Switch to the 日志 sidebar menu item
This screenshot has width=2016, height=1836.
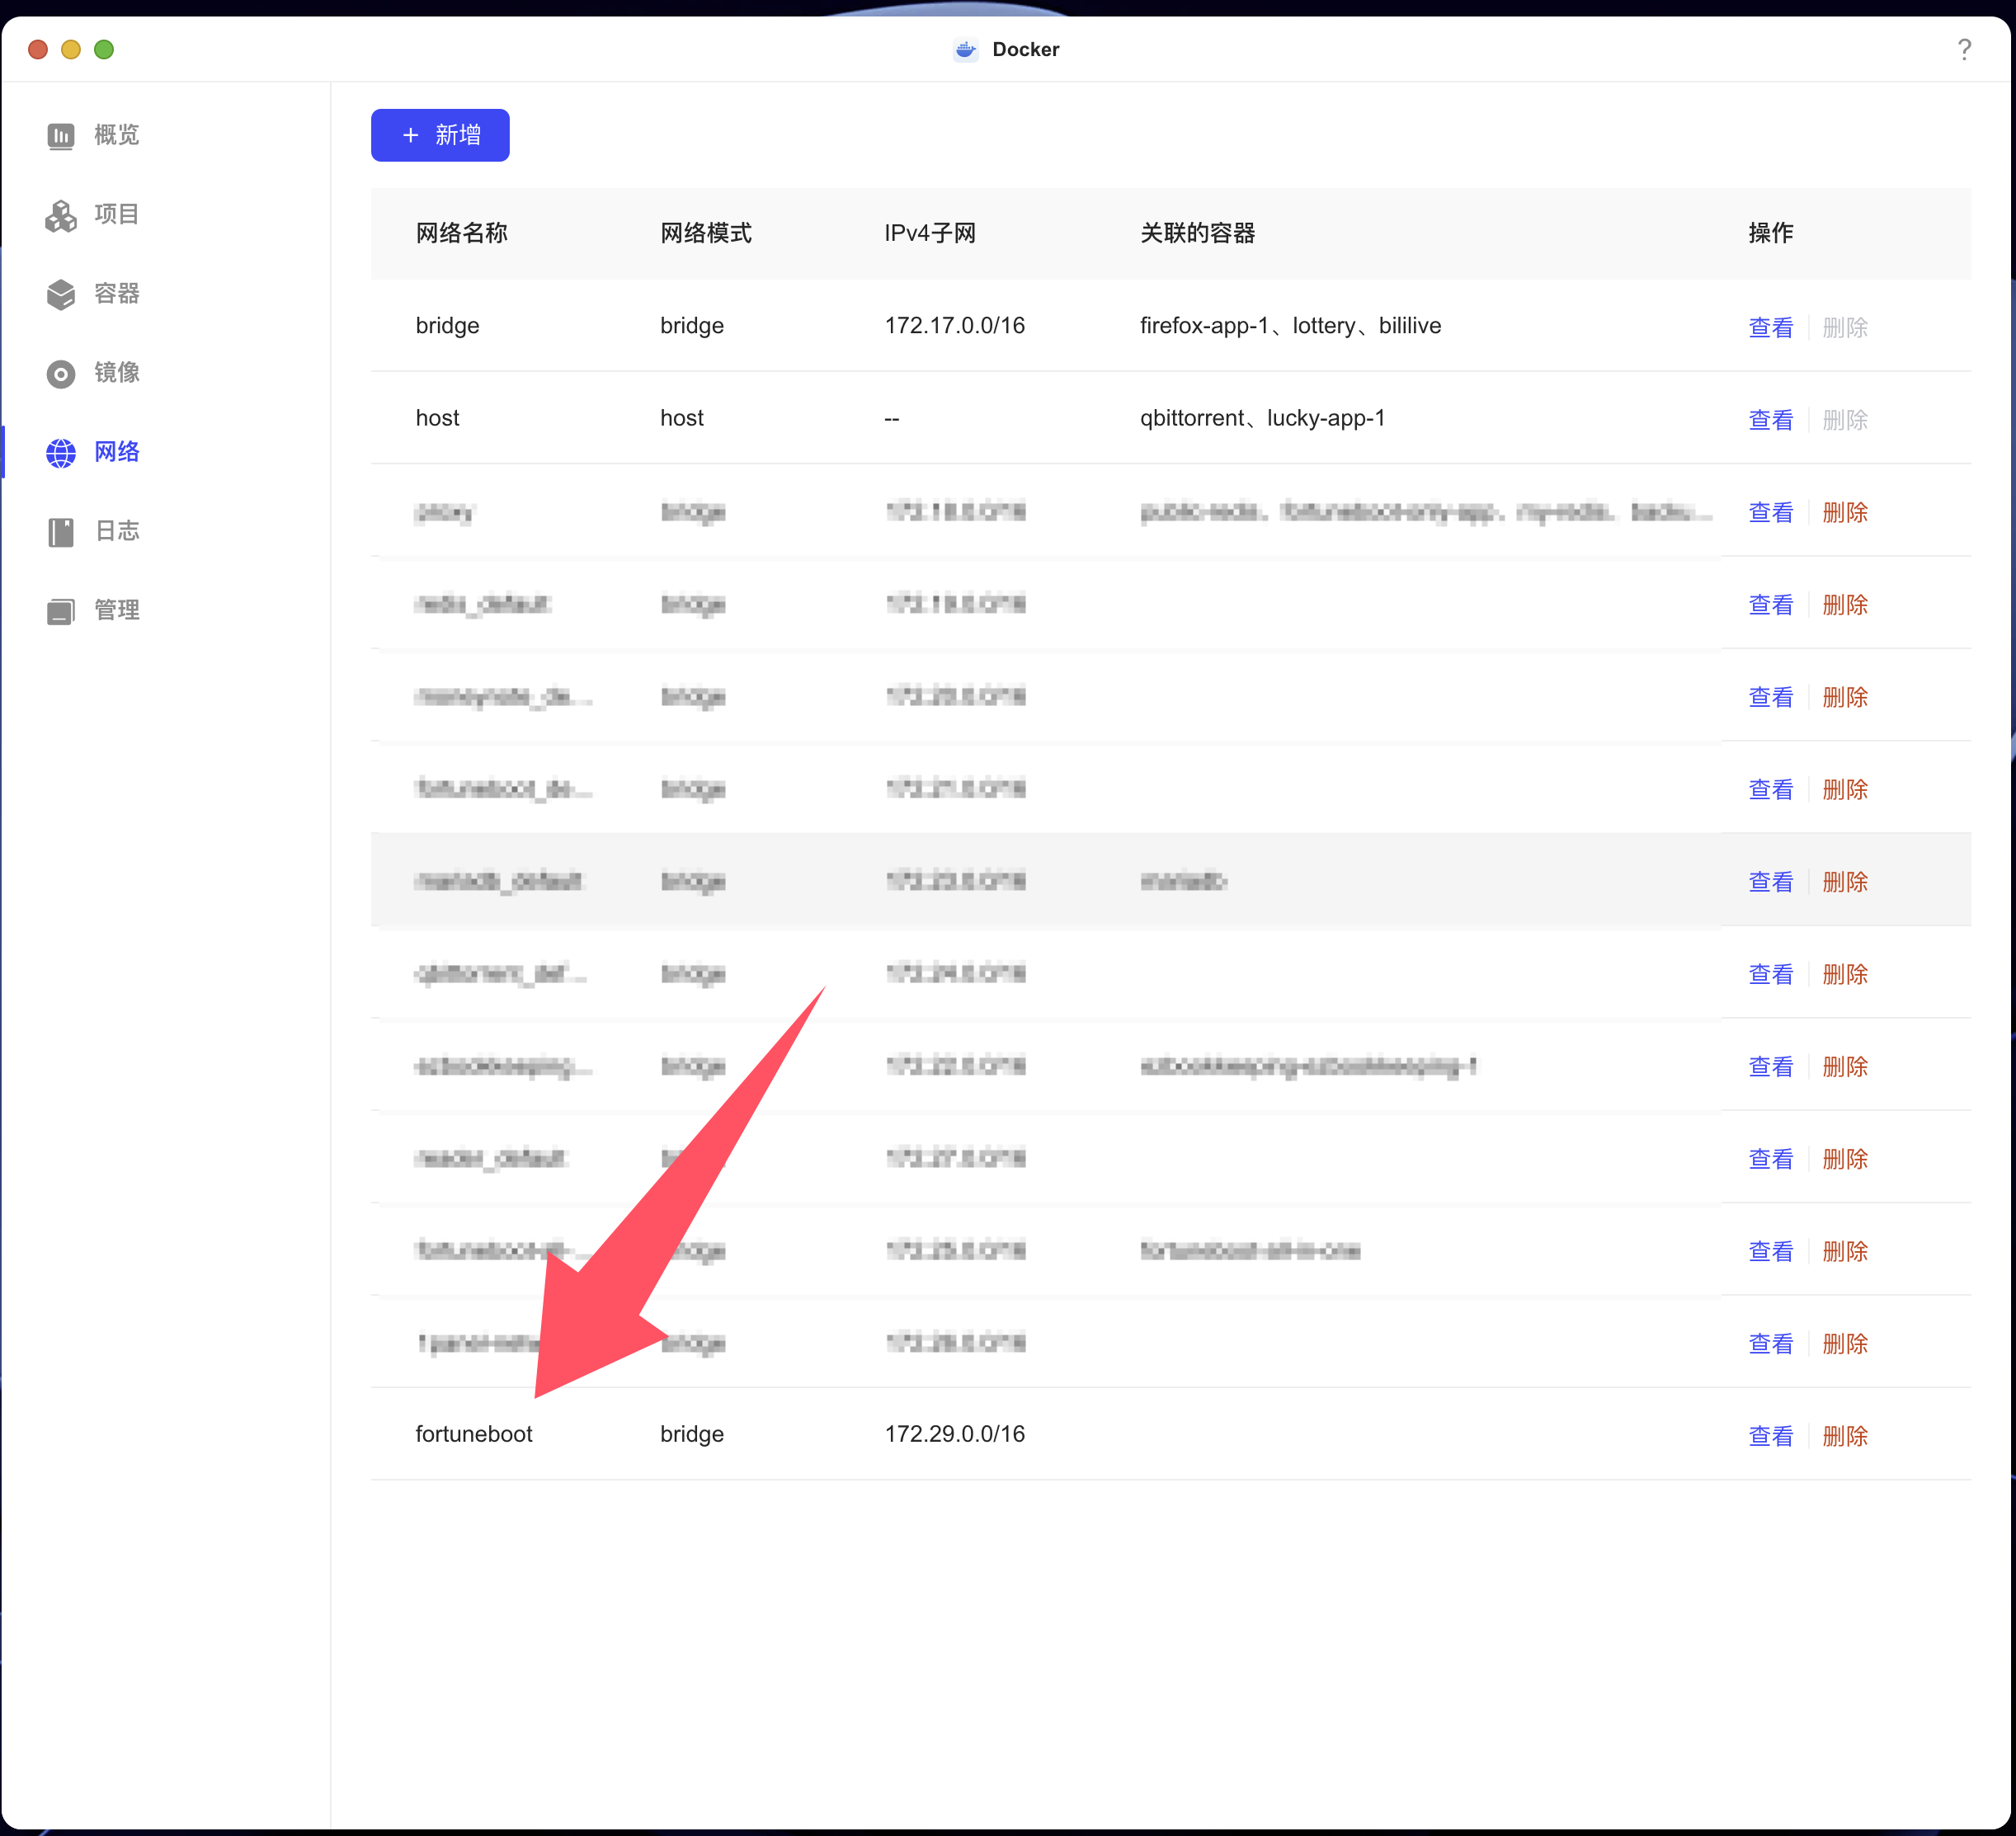tap(116, 531)
